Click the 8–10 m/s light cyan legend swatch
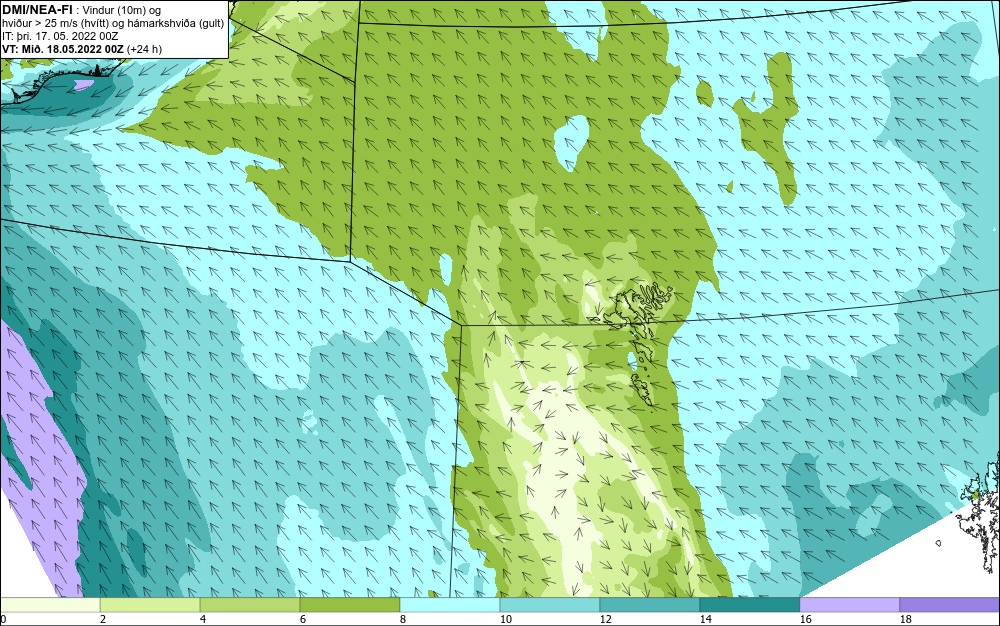The width and height of the screenshot is (1000, 626). (450, 605)
